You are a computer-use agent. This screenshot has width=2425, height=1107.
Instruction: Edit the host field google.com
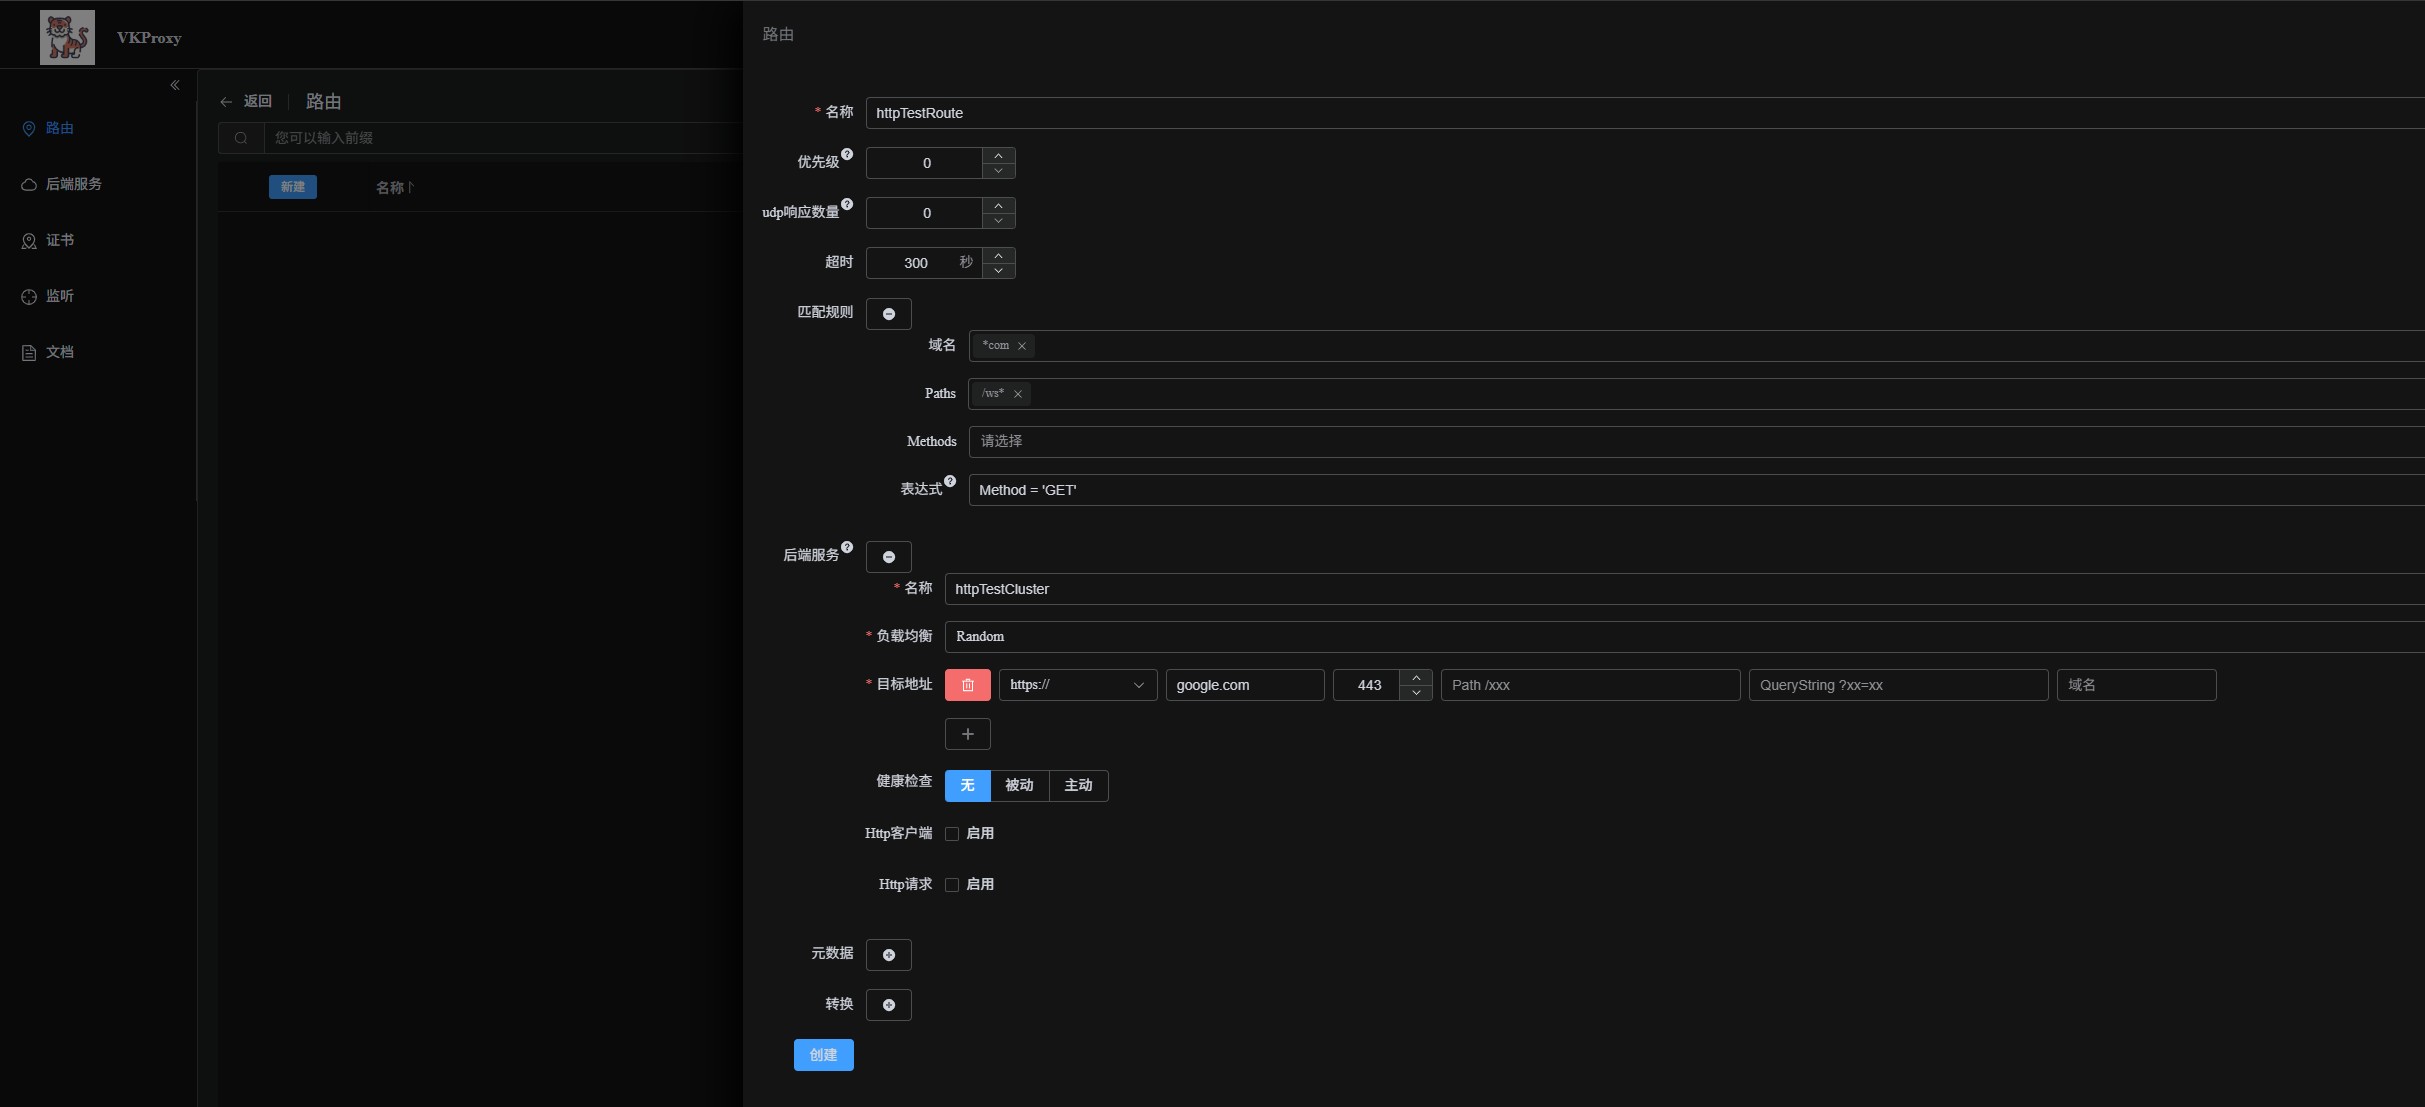tap(1245, 685)
